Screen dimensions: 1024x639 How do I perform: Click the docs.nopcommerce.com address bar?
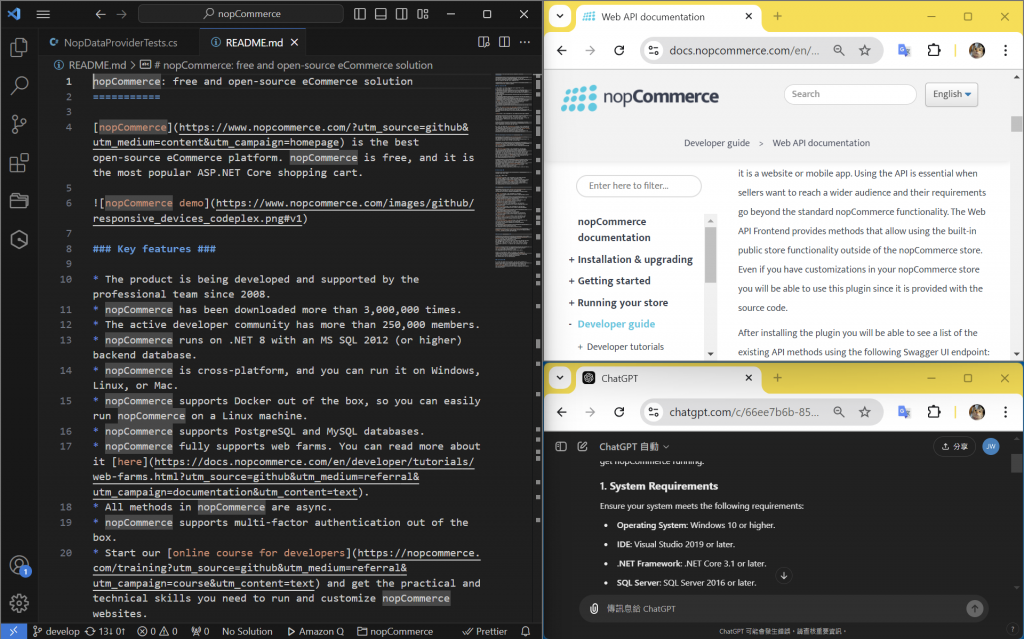click(744, 50)
